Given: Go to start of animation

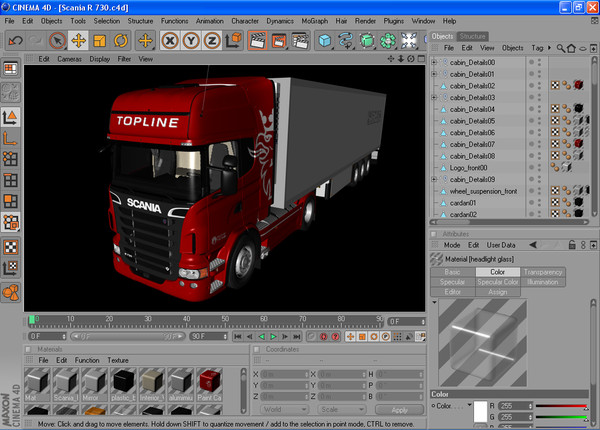Looking at the screenshot, I should (x=238, y=337).
